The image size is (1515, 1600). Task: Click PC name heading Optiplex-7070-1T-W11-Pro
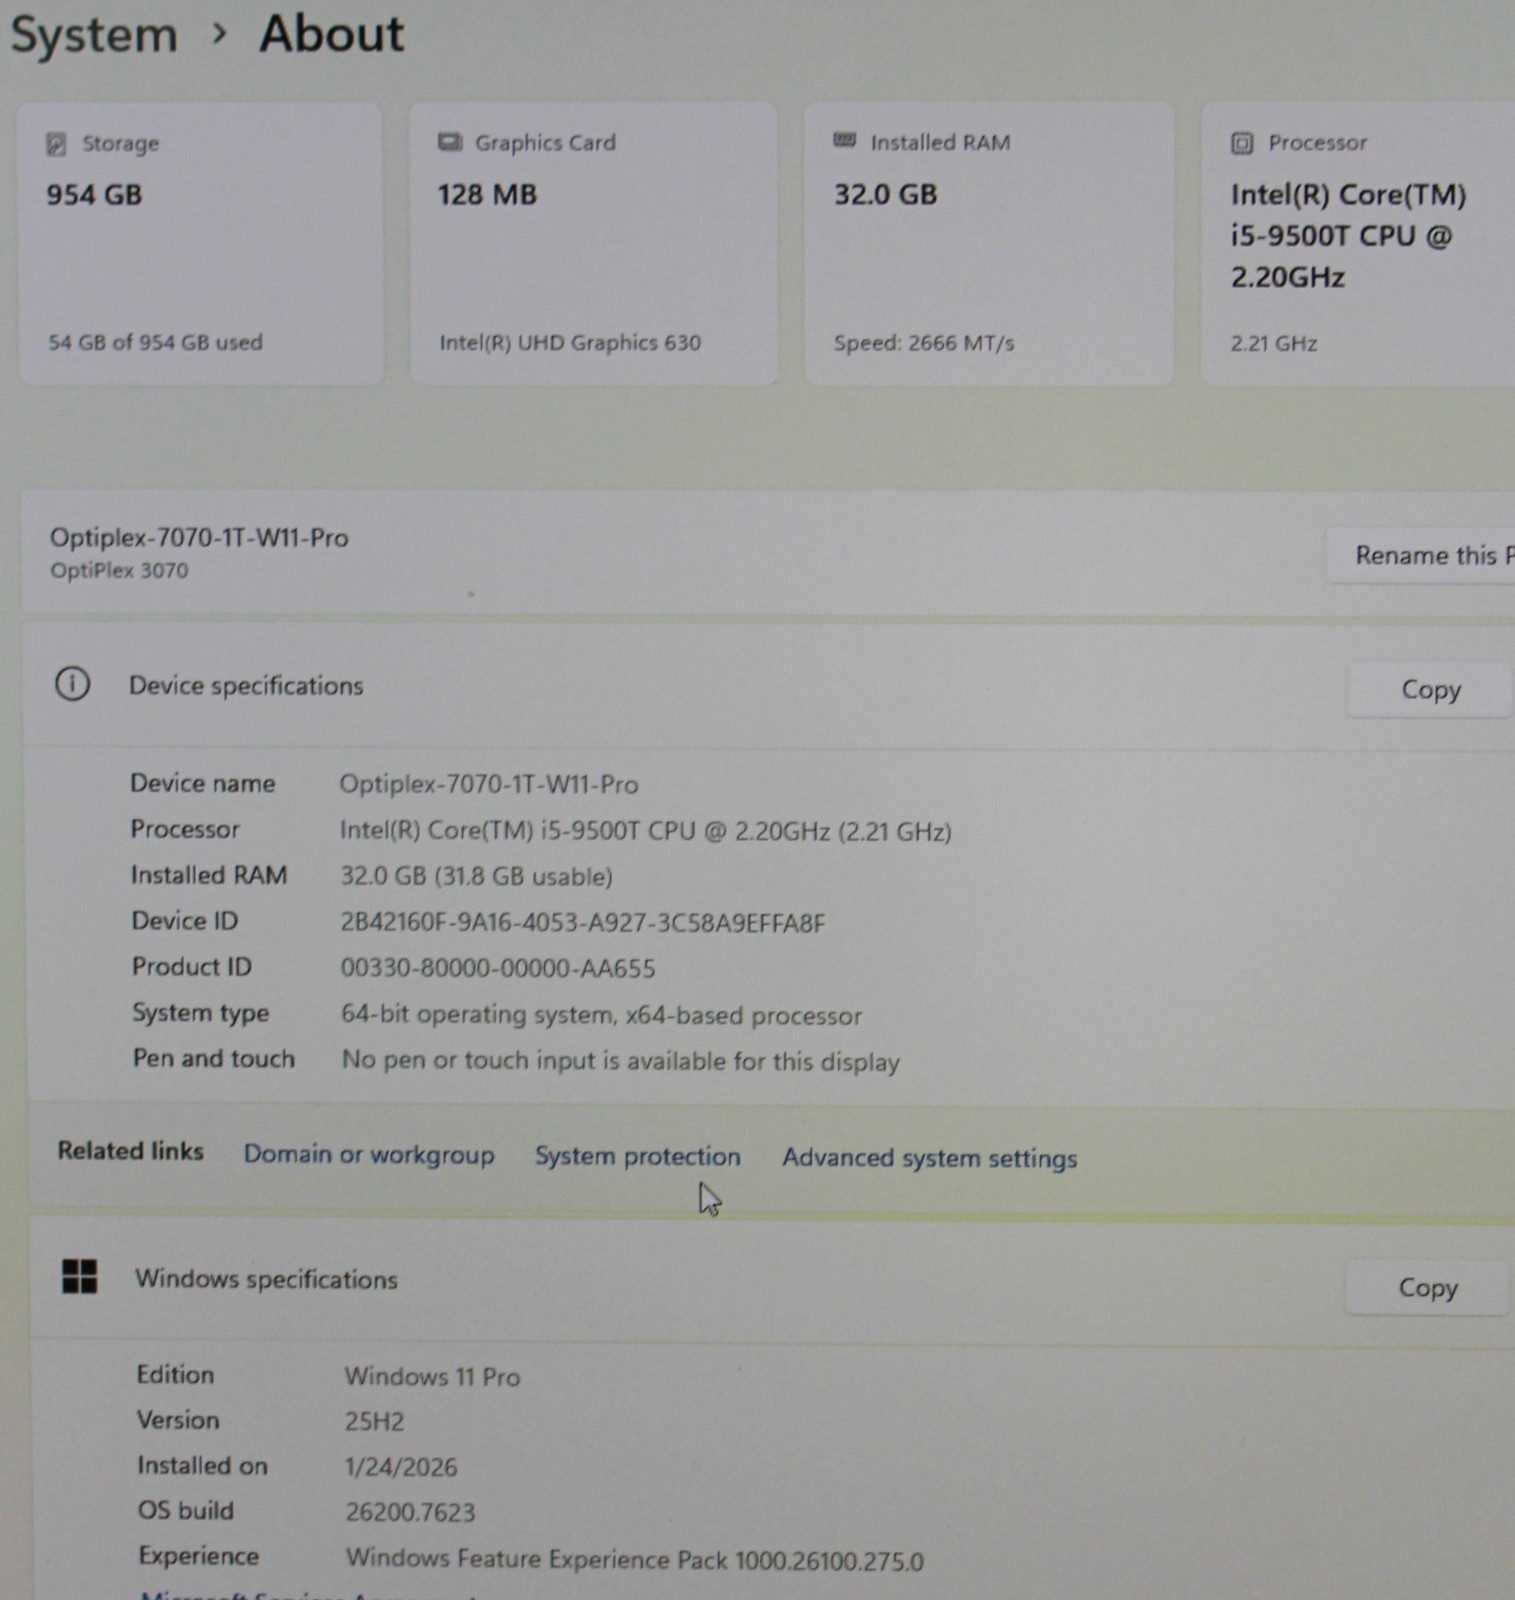[x=199, y=538]
